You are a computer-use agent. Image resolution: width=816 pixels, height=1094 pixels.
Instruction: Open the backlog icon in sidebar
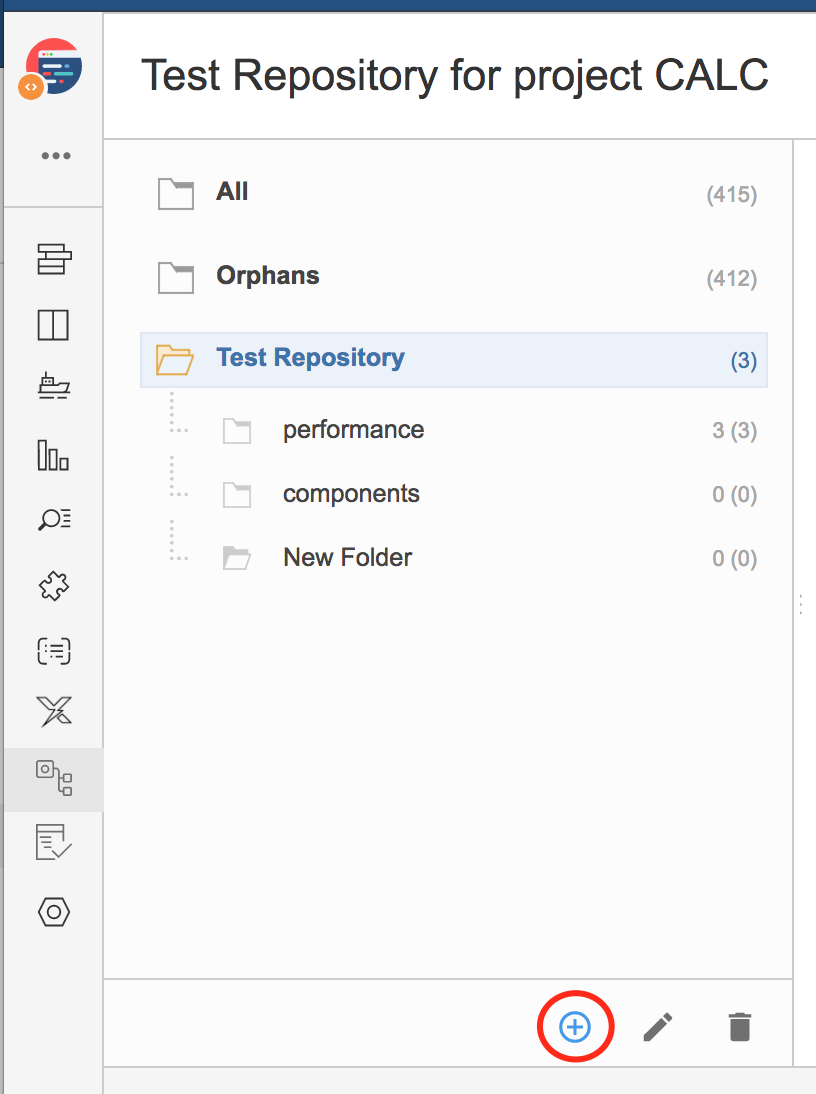click(x=54, y=259)
